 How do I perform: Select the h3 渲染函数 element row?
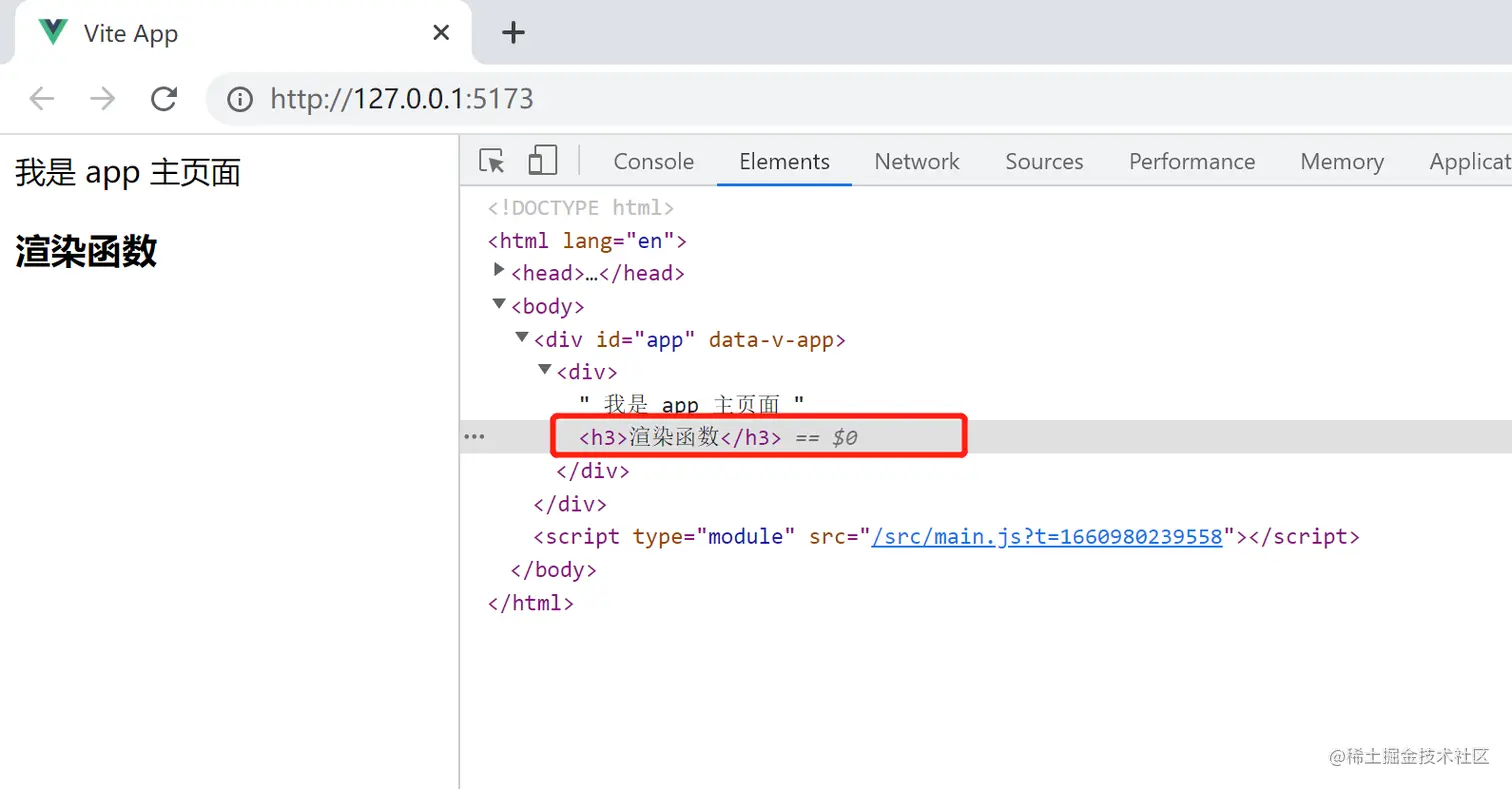[986, 437]
